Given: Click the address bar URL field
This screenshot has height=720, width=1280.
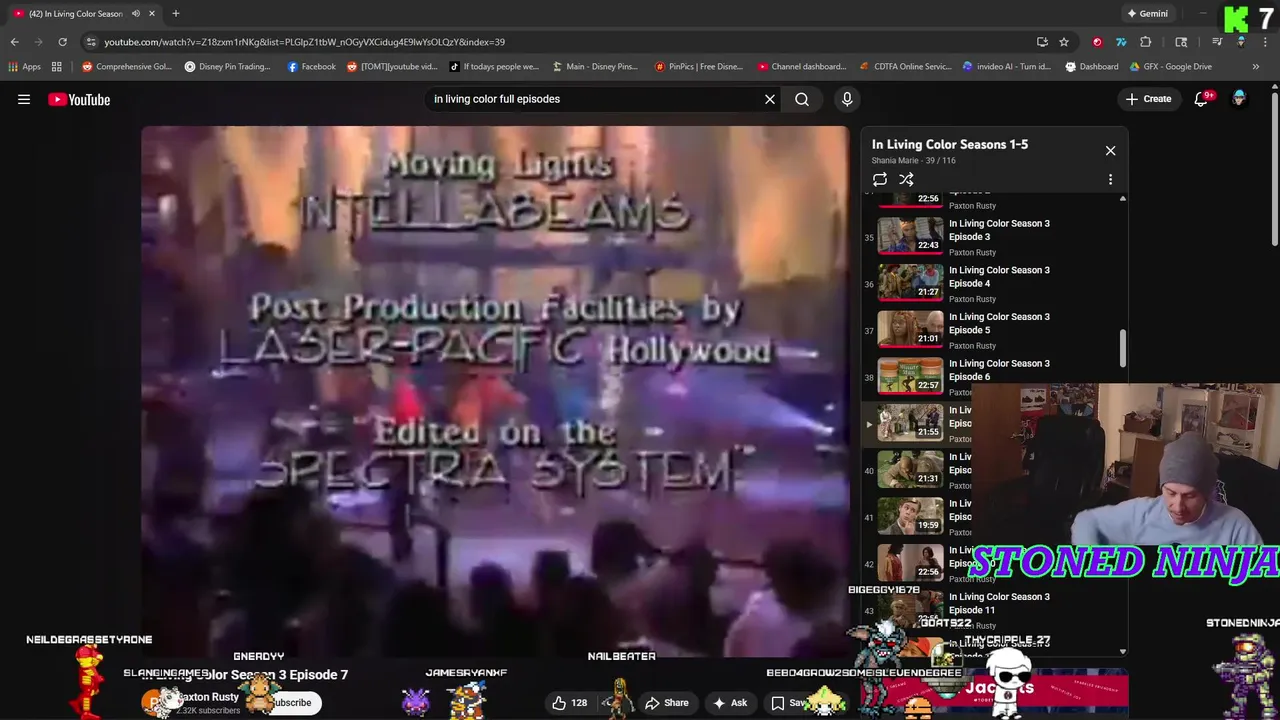Looking at the screenshot, I should coord(560,42).
